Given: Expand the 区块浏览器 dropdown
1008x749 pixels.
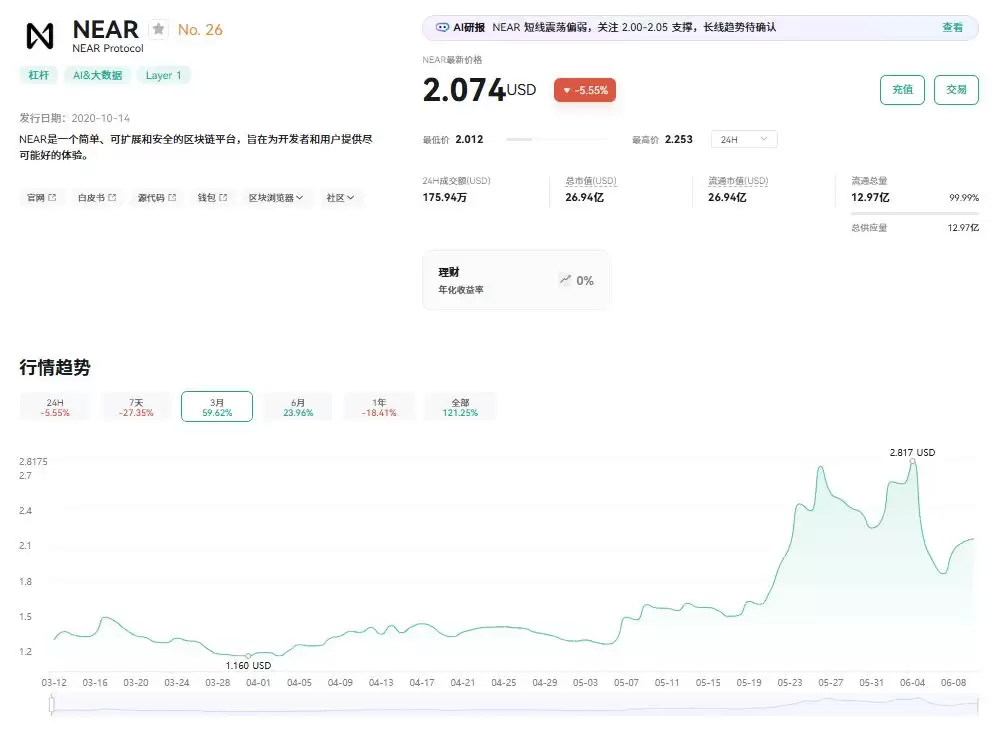Looking at the screenshot, I should [x=276, y=197].
